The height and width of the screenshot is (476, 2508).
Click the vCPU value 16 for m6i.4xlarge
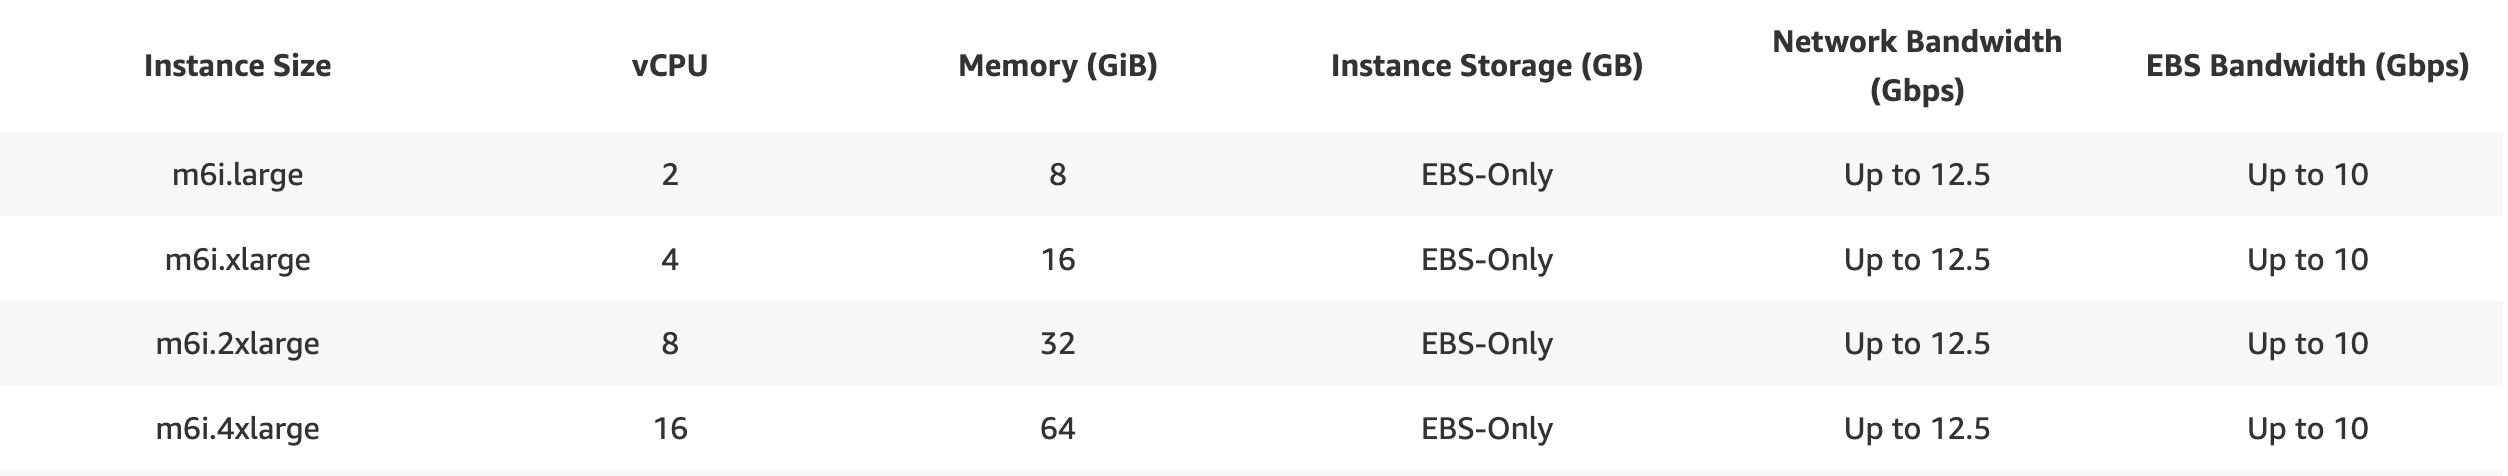[x=670, y=429]
